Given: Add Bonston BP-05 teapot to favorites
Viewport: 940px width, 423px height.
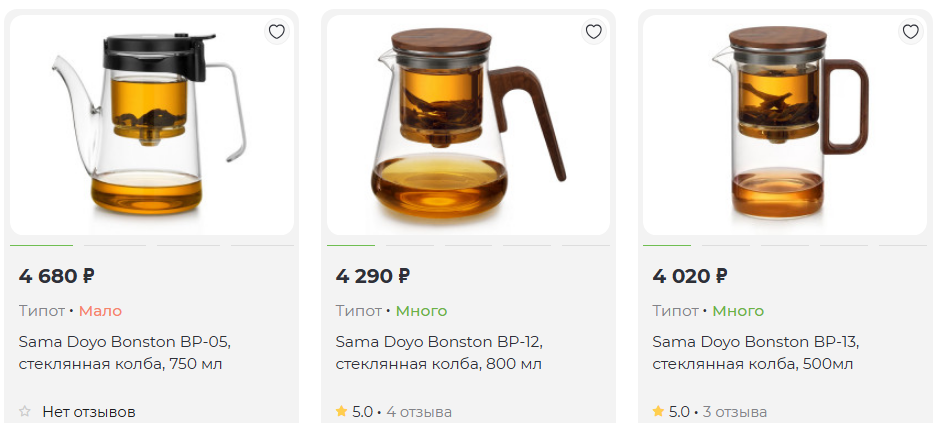Looking at the screenshot, I should coord(277,32).
